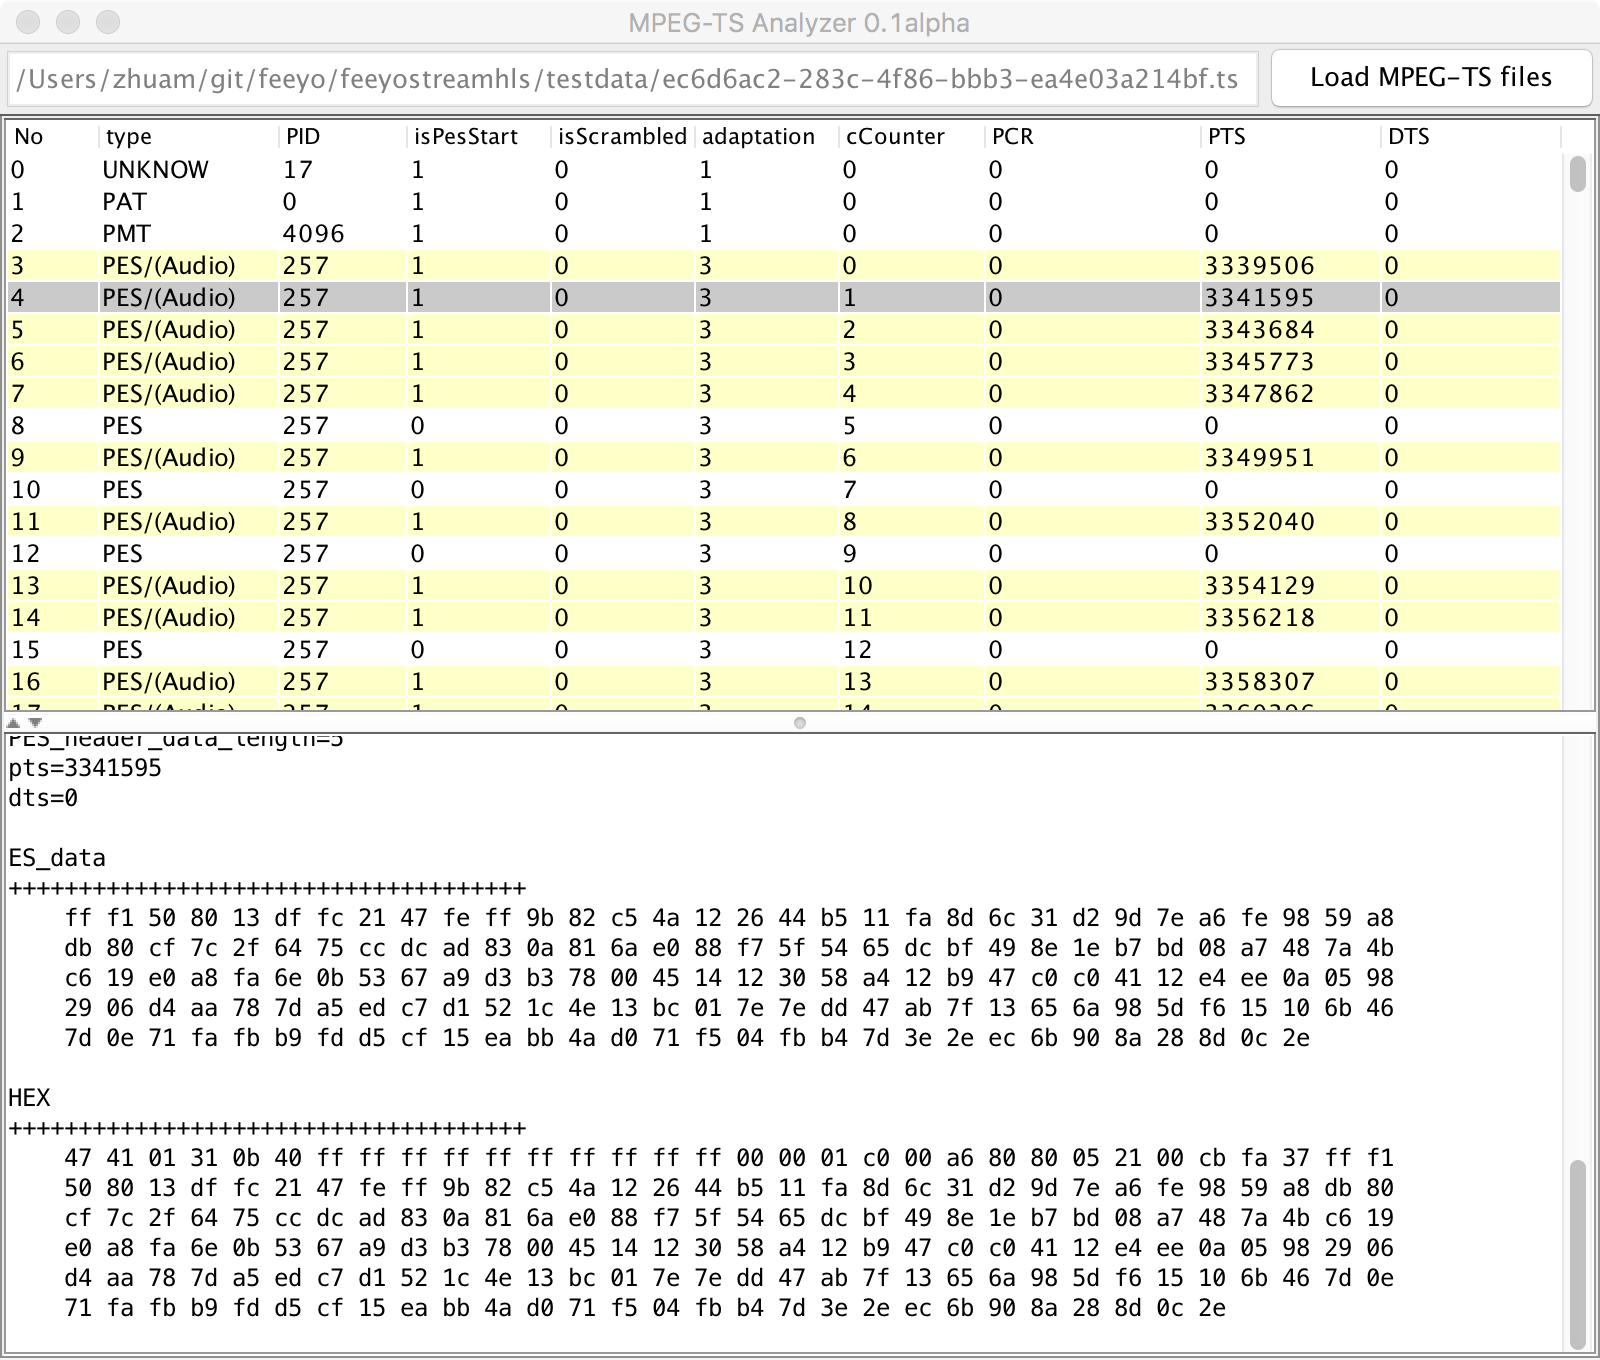This screenshot has width=1600, height=1360.
Task: Click the PCR column header
Action: [x=1092, y=137]
